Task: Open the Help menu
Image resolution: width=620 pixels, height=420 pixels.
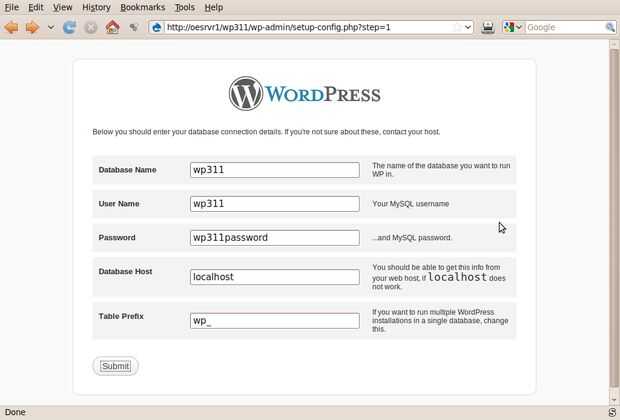Action: point(214,7)
